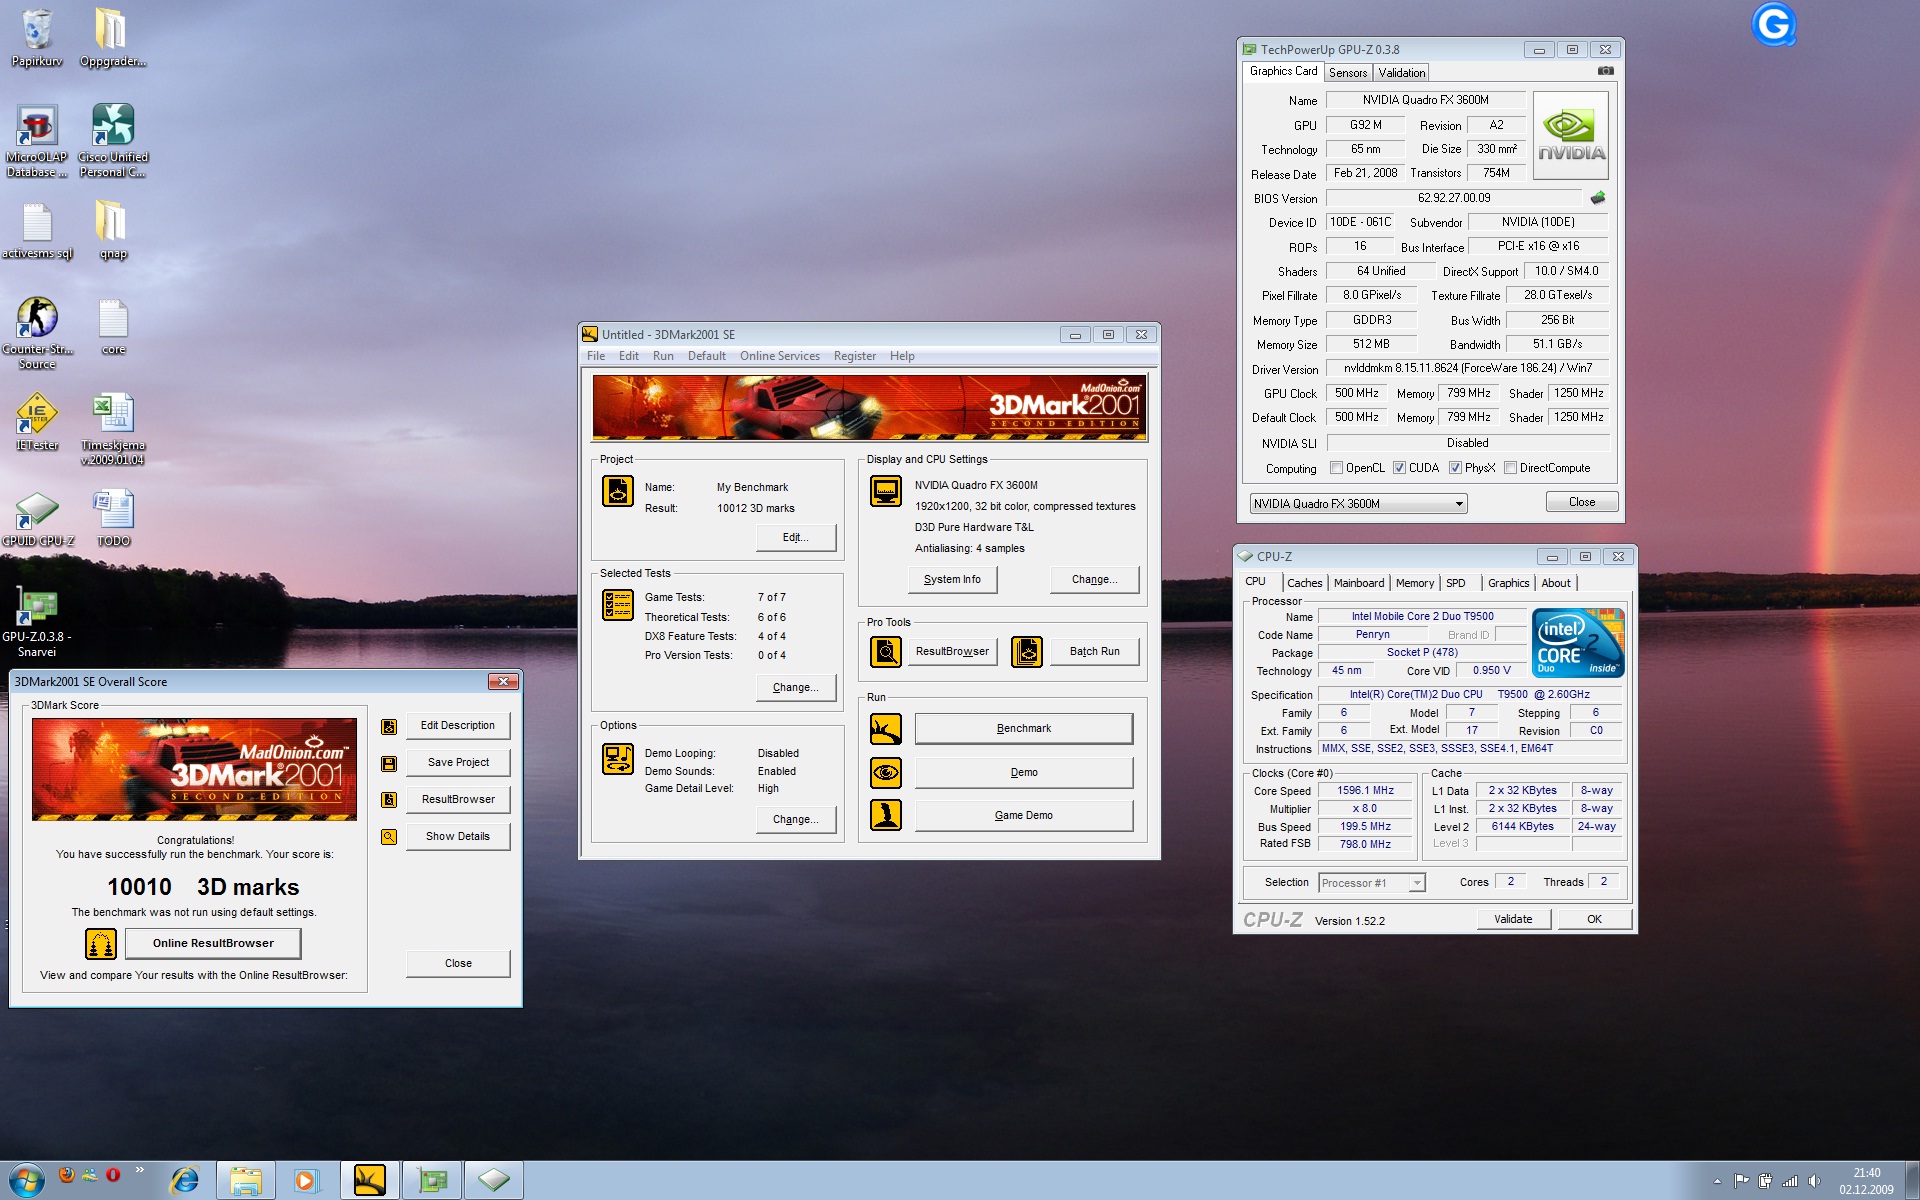
Task: Click the Close button in GPU-Z
Action: point(1582,503)
